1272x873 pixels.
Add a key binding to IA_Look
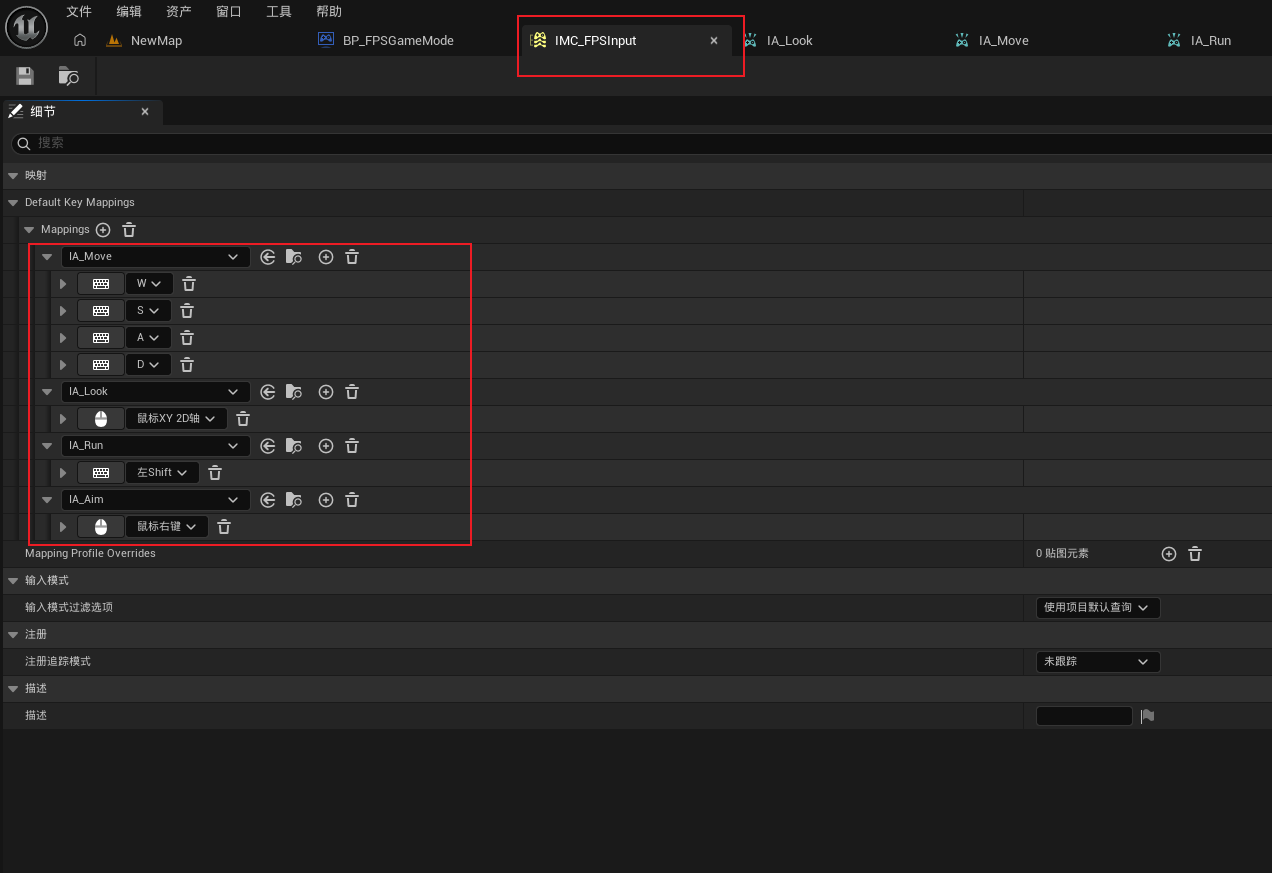[326, 392]
